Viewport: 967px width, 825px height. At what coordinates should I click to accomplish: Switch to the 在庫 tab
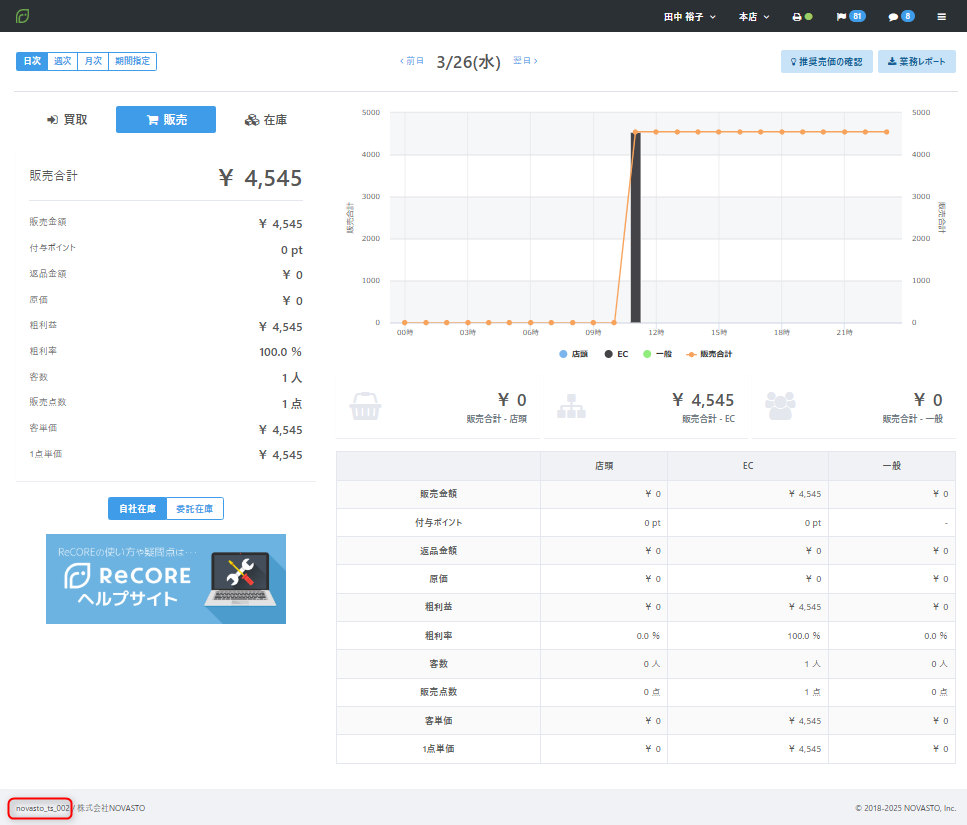[x=266, y=120]
